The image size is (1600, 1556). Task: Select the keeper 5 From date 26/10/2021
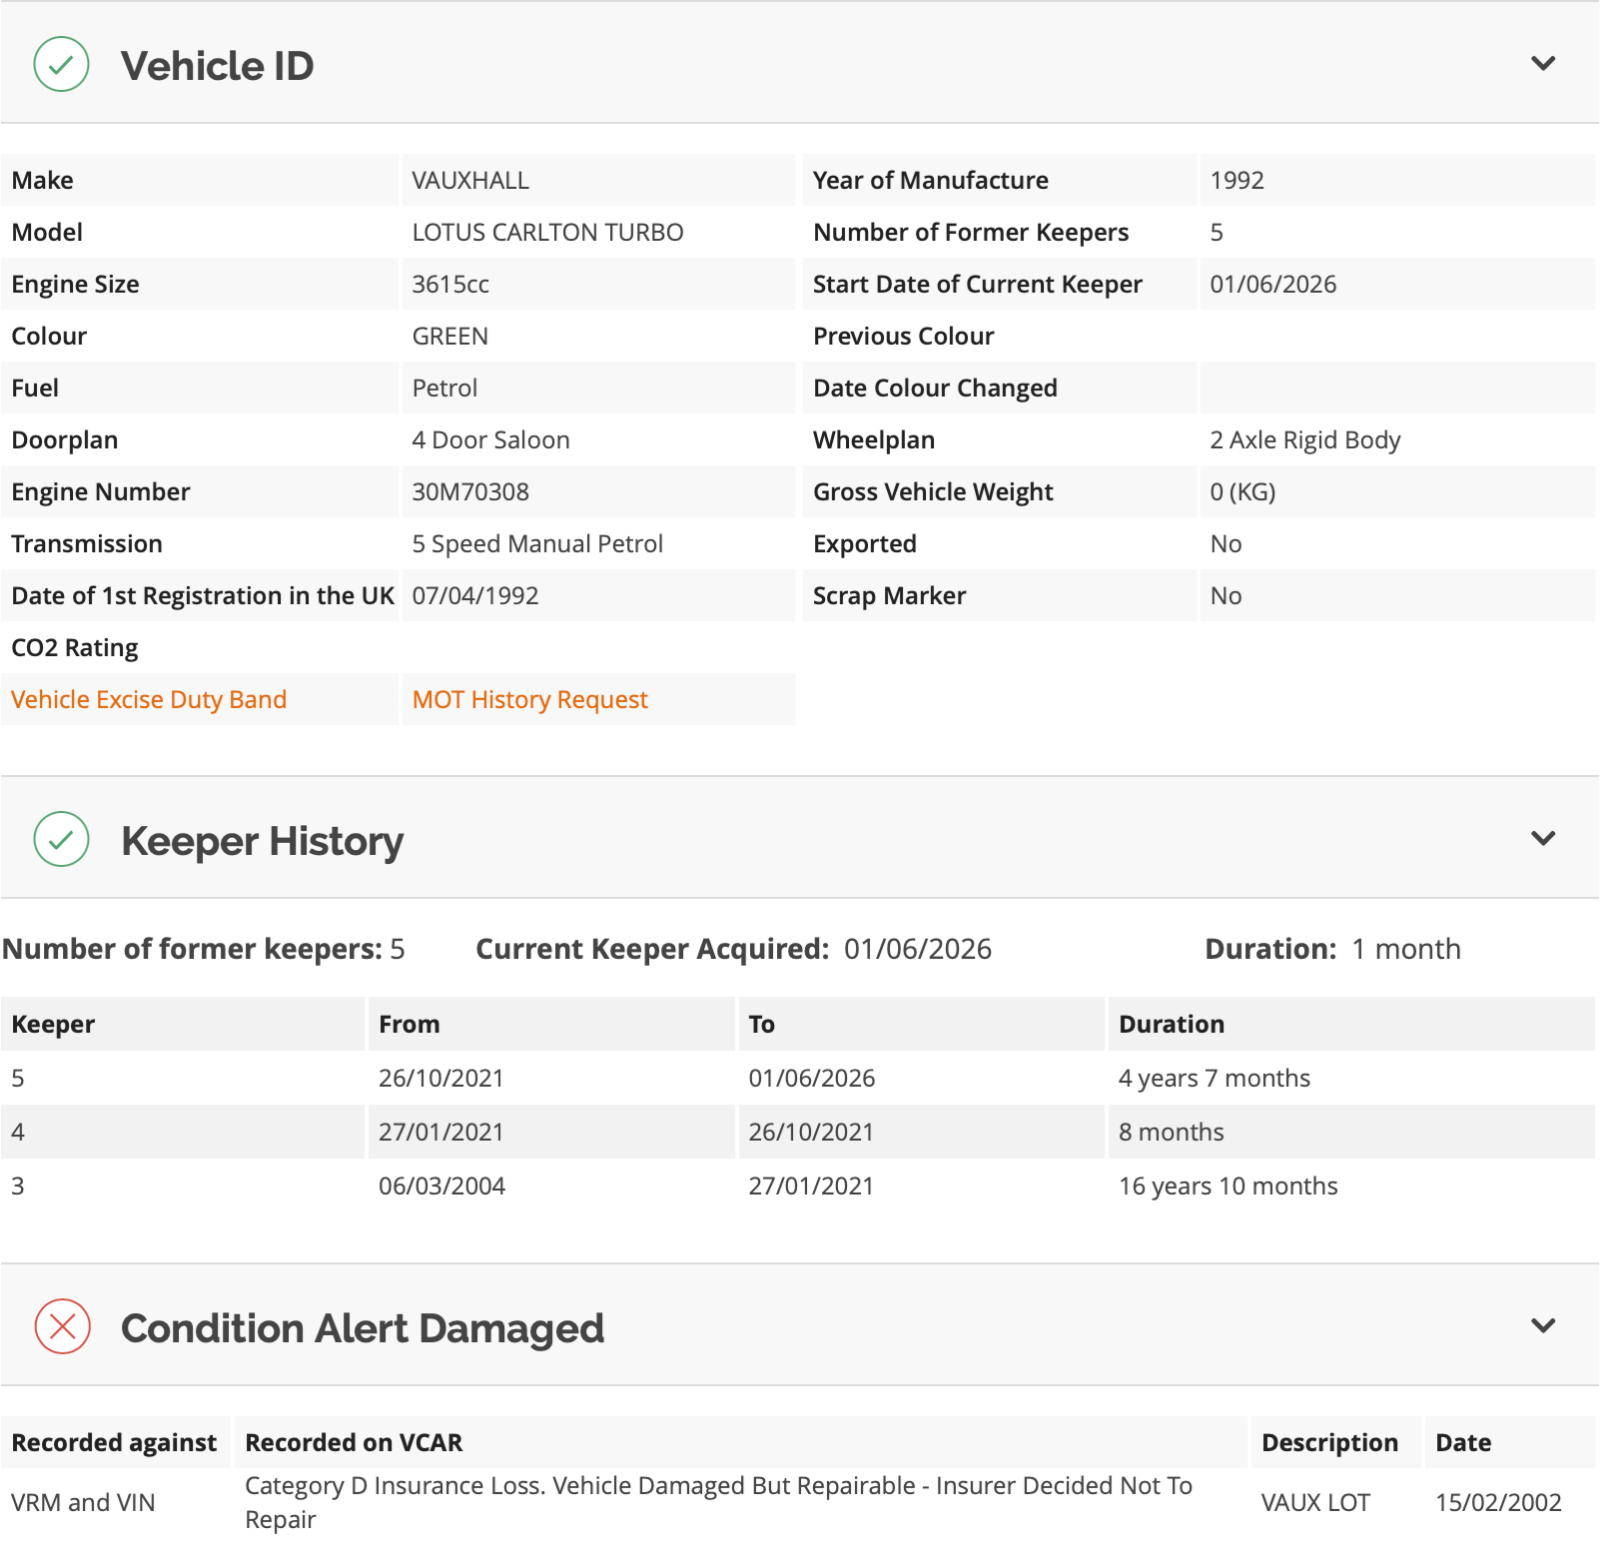(441, 1078)
